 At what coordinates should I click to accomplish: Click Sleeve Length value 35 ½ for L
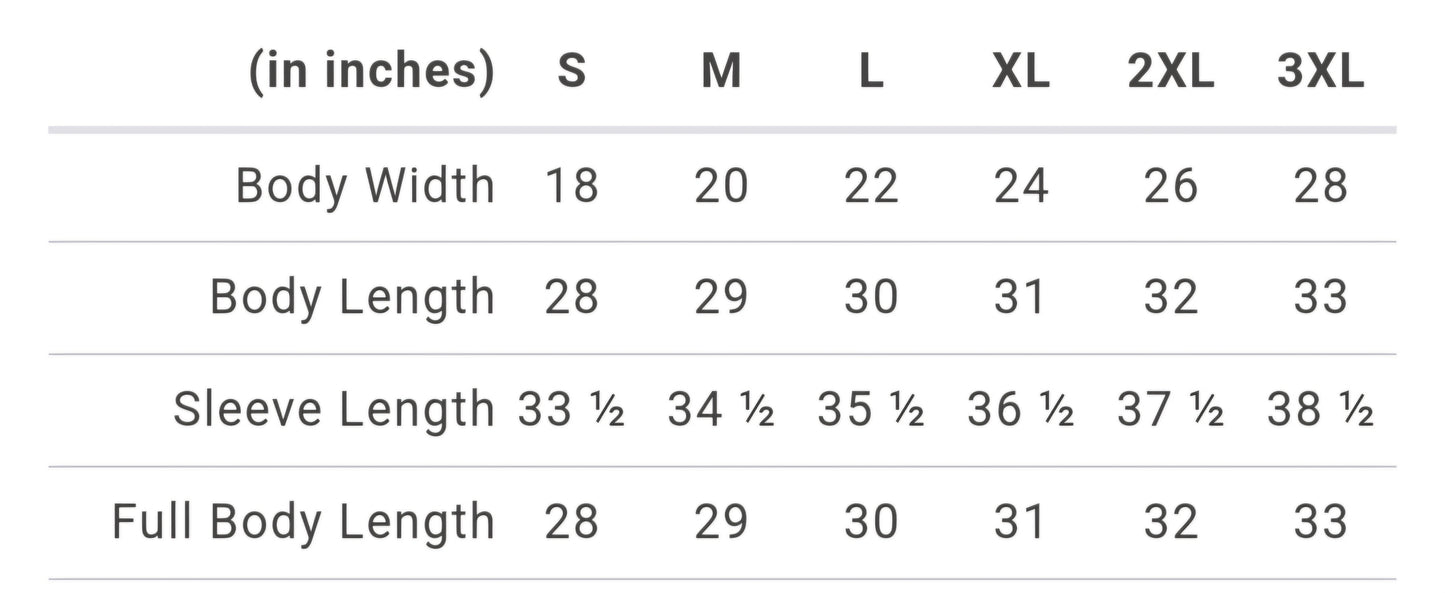point(871,410)
